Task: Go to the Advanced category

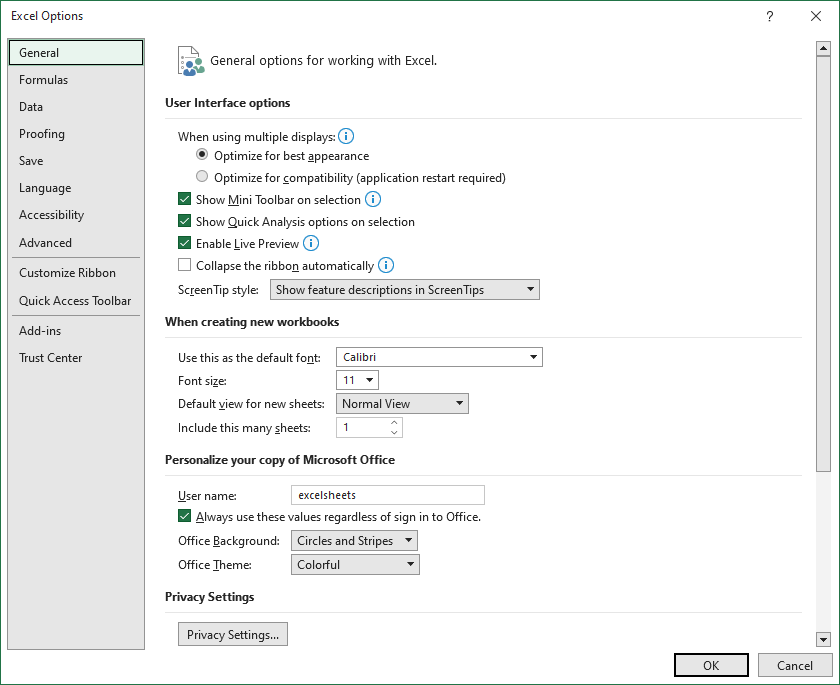Action: 76,243
